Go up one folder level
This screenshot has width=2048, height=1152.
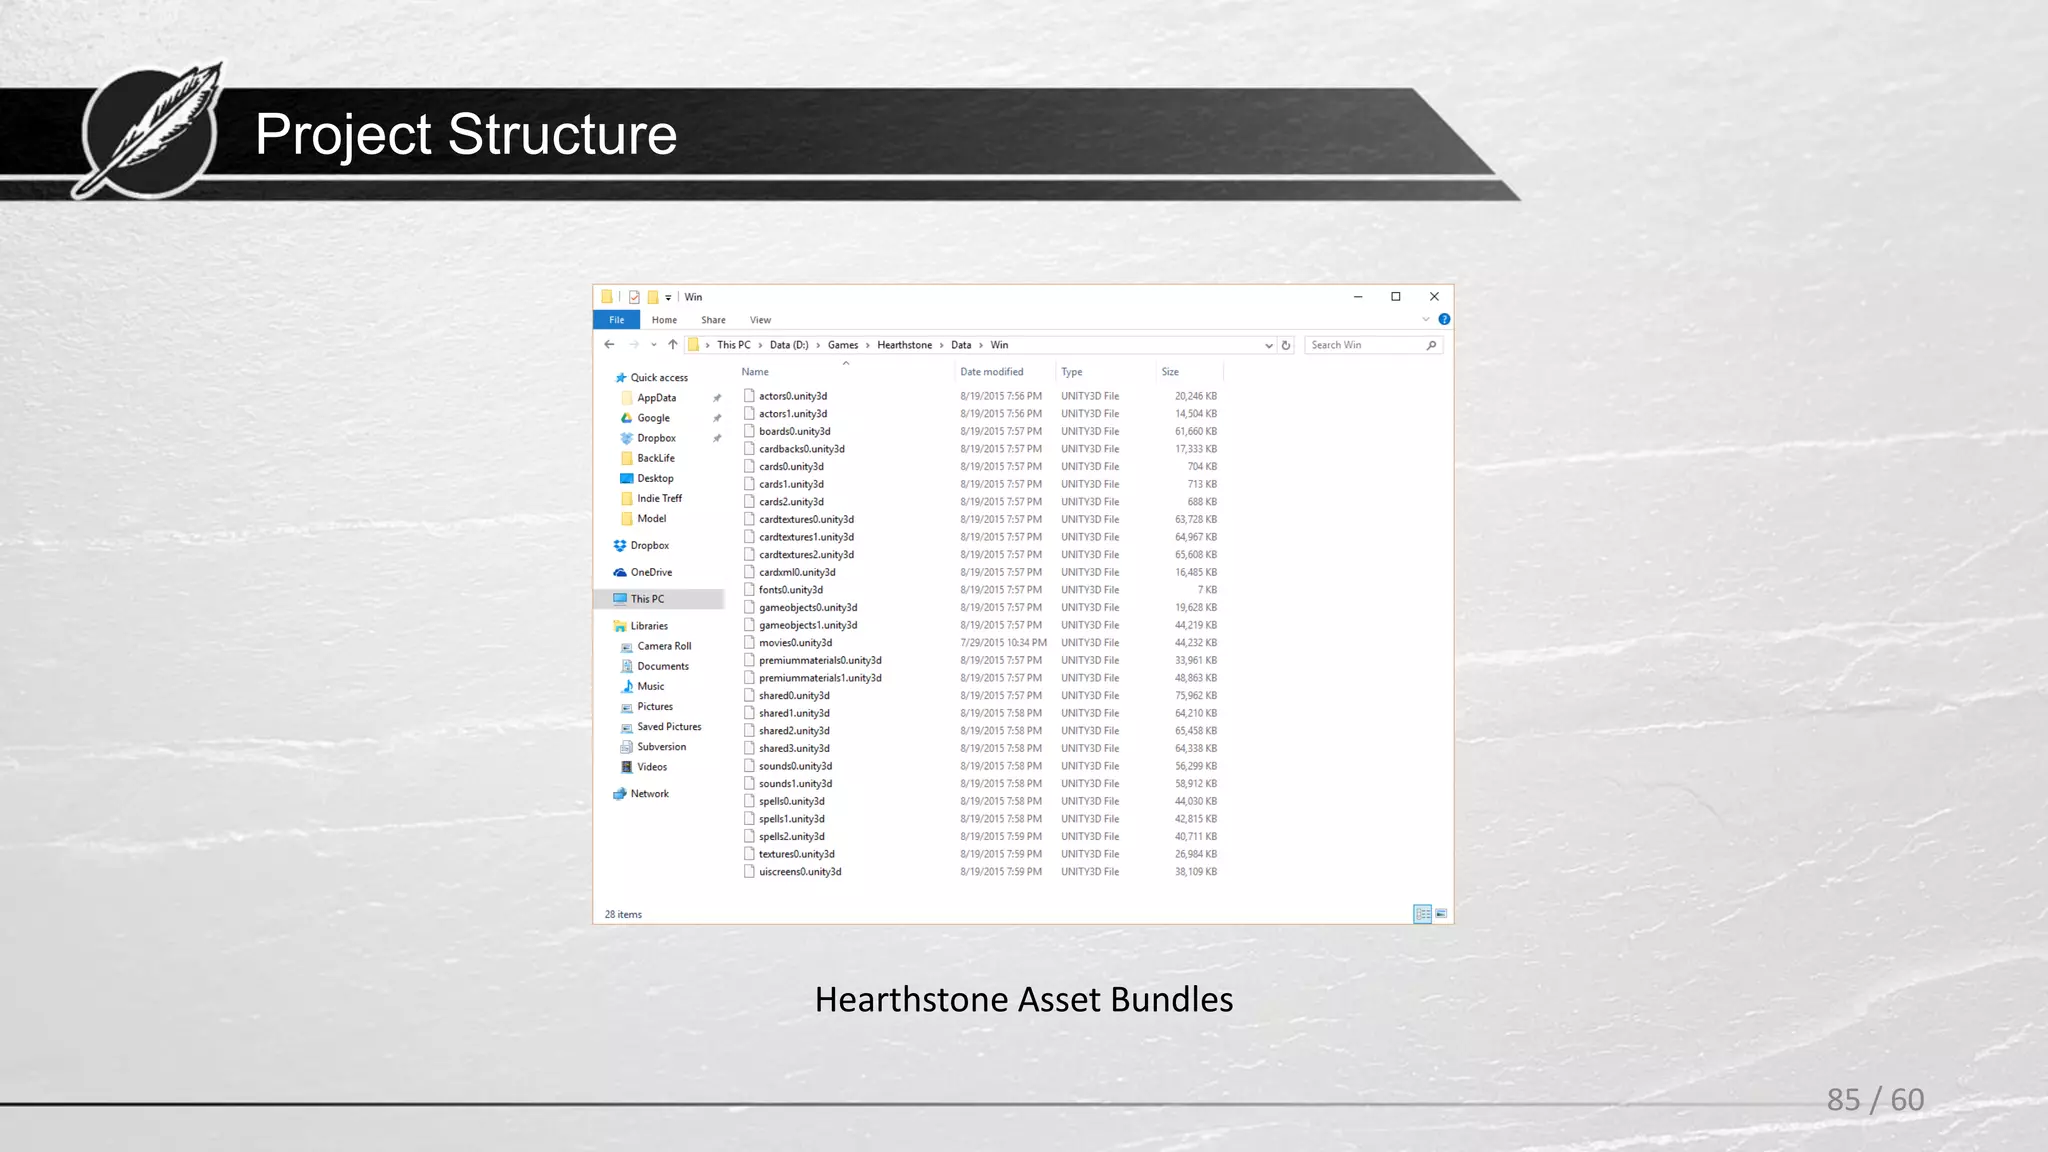tap(673, 345)
